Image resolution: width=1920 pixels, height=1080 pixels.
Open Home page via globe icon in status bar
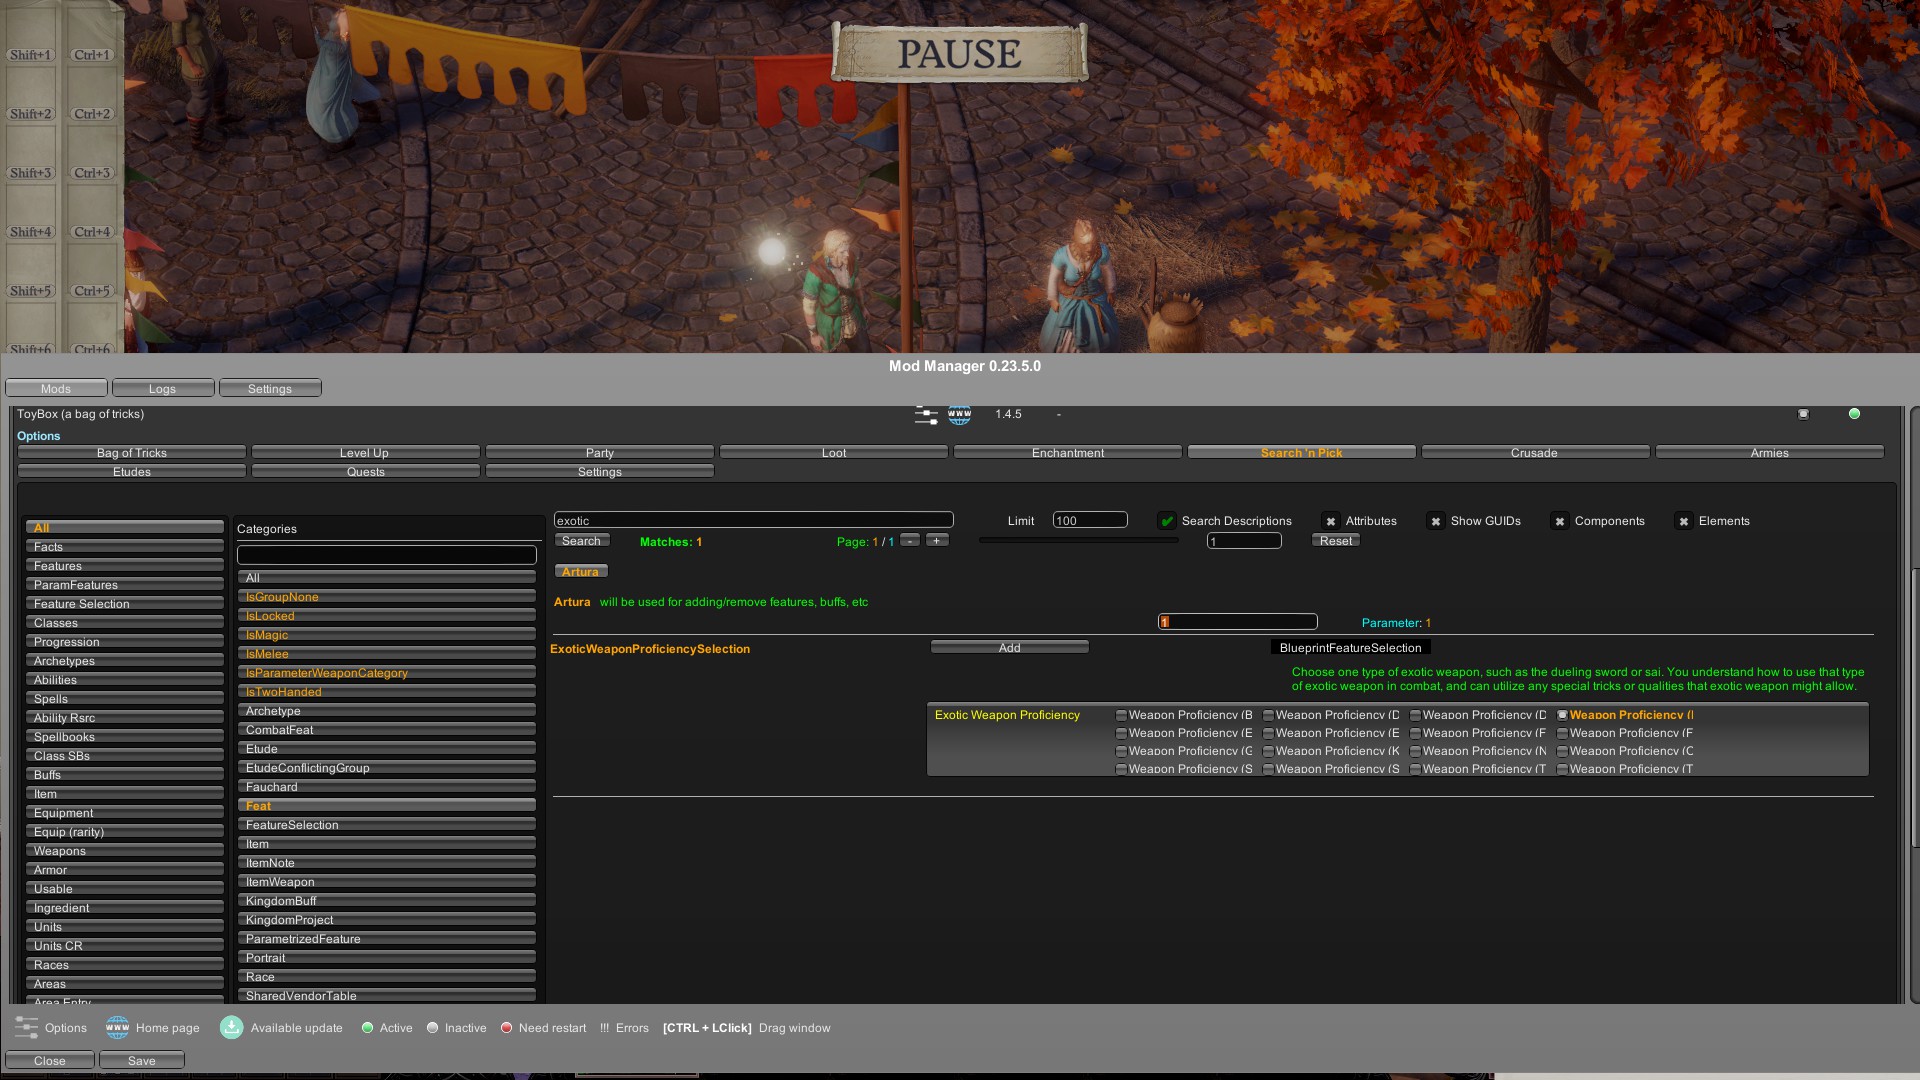pos(117,1027)
